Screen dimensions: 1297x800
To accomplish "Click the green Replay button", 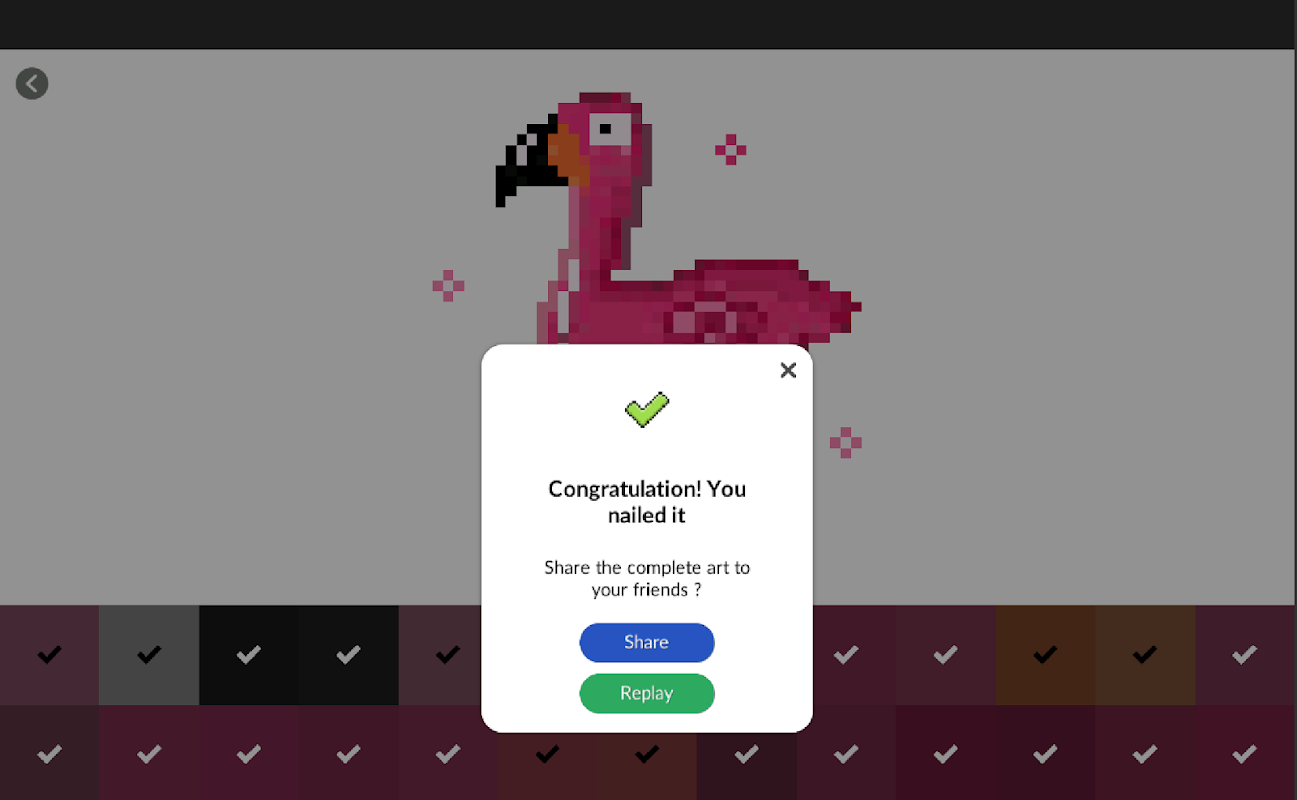I will [647, 693].
